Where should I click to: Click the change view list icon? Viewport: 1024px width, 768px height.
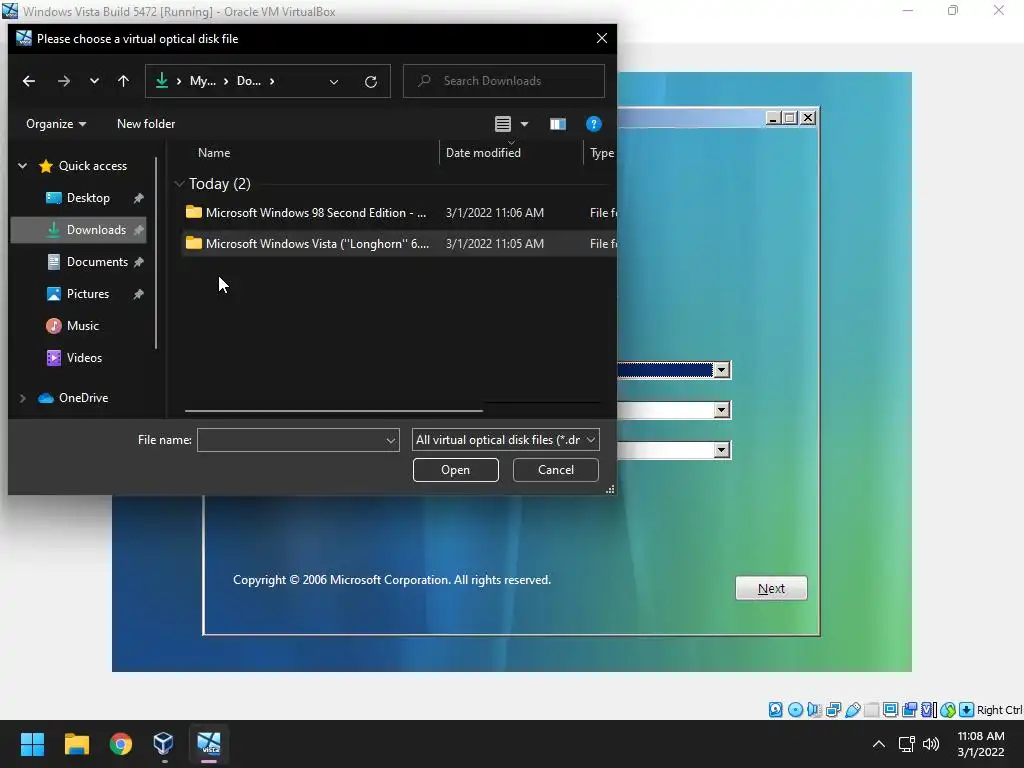pyautogui.click(x=503, y=124)
